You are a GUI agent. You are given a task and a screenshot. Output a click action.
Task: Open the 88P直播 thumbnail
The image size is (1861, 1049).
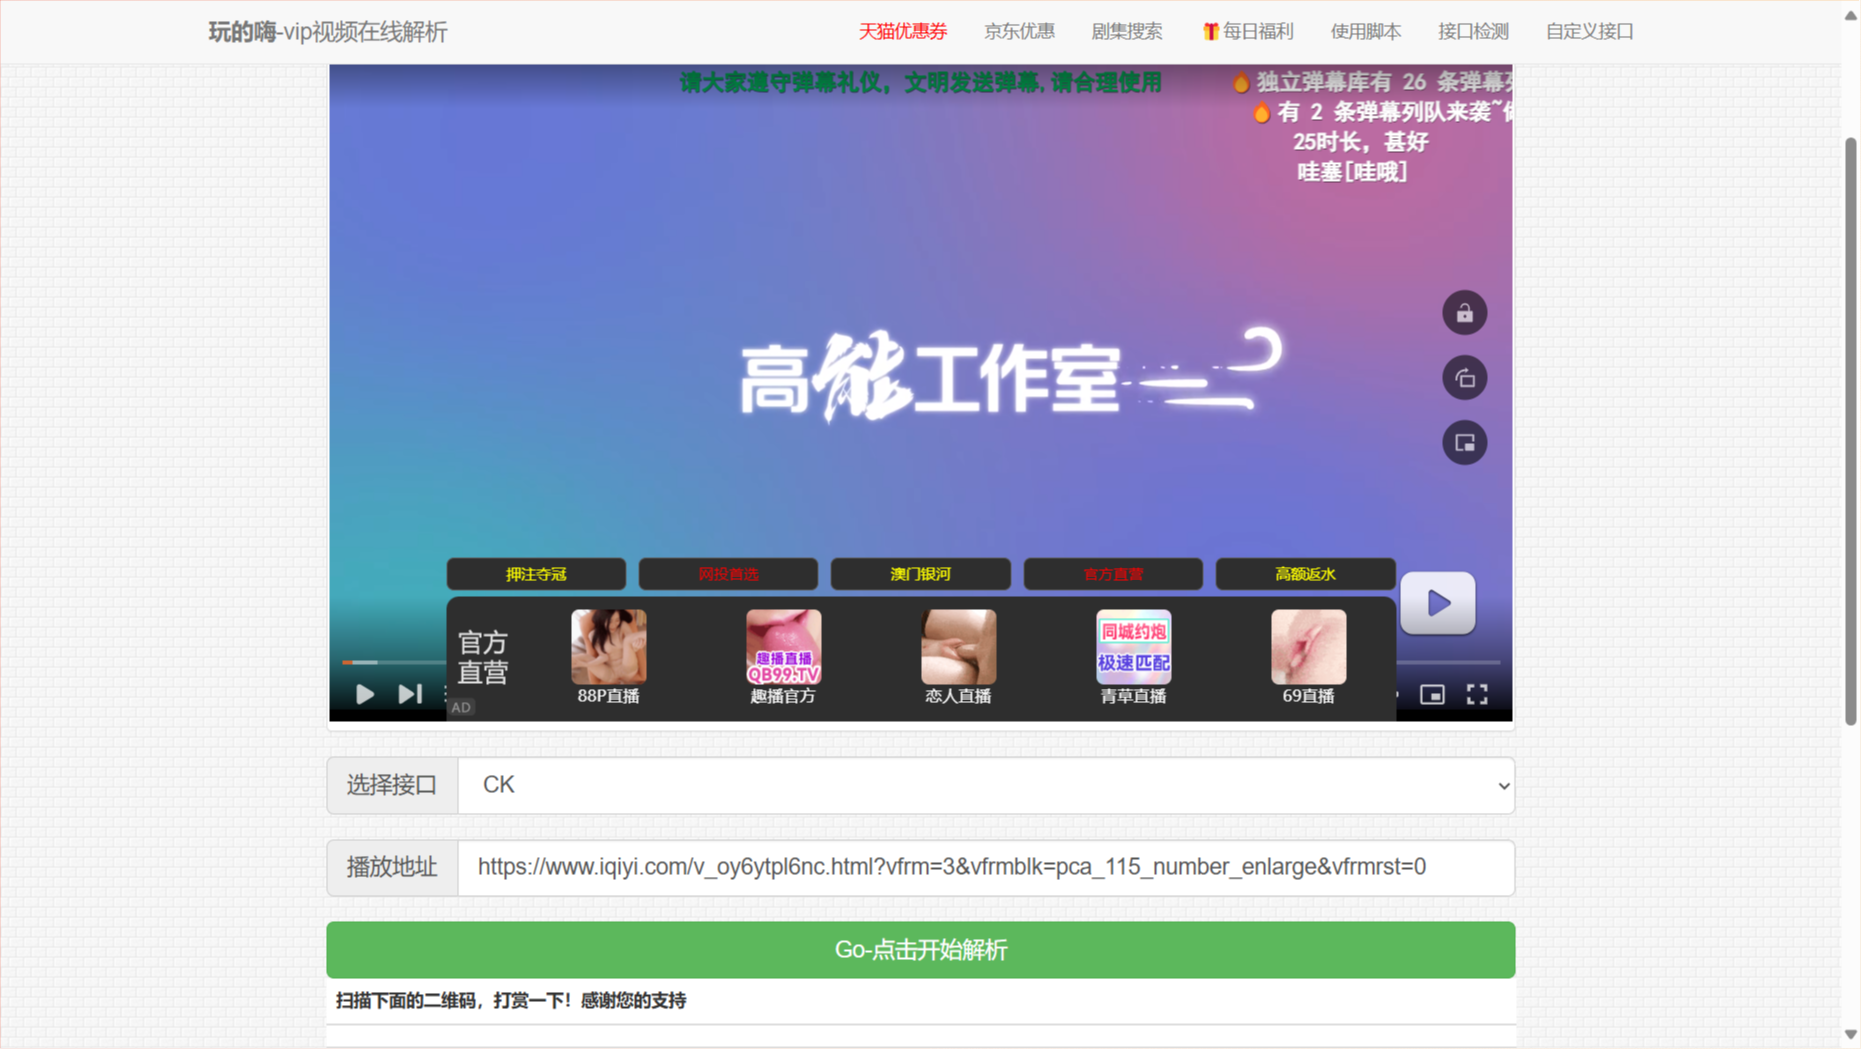608,646
